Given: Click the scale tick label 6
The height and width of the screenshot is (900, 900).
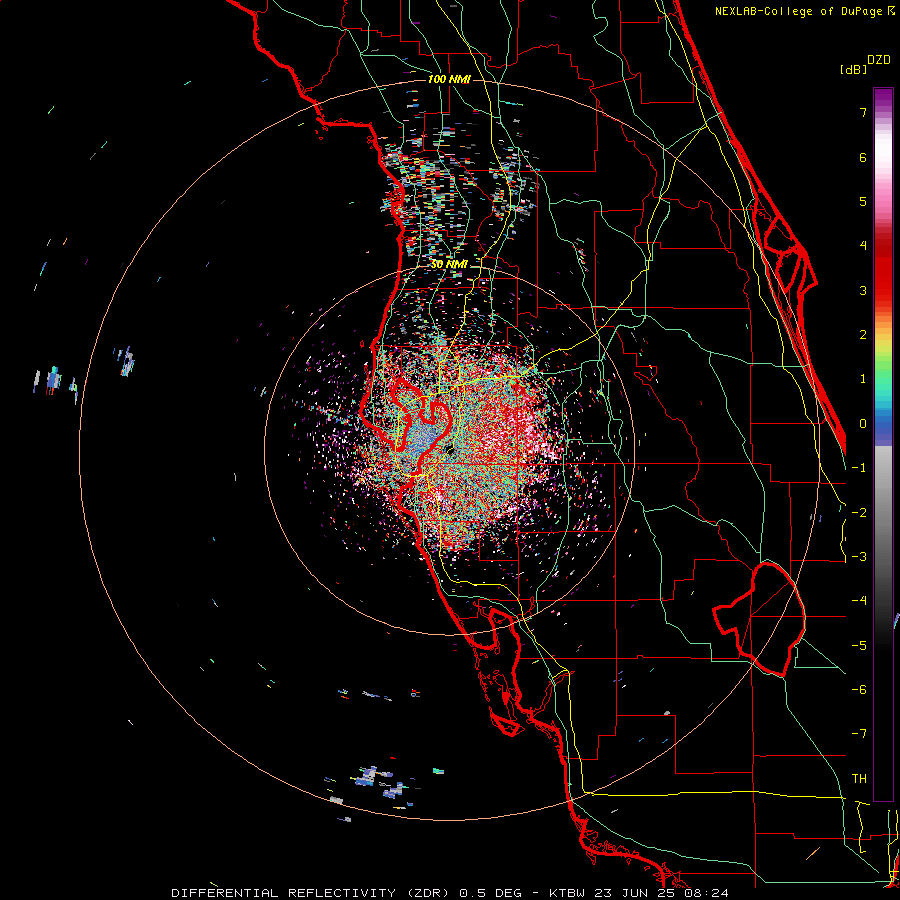Looking at the screenshot, I should 863,157.
